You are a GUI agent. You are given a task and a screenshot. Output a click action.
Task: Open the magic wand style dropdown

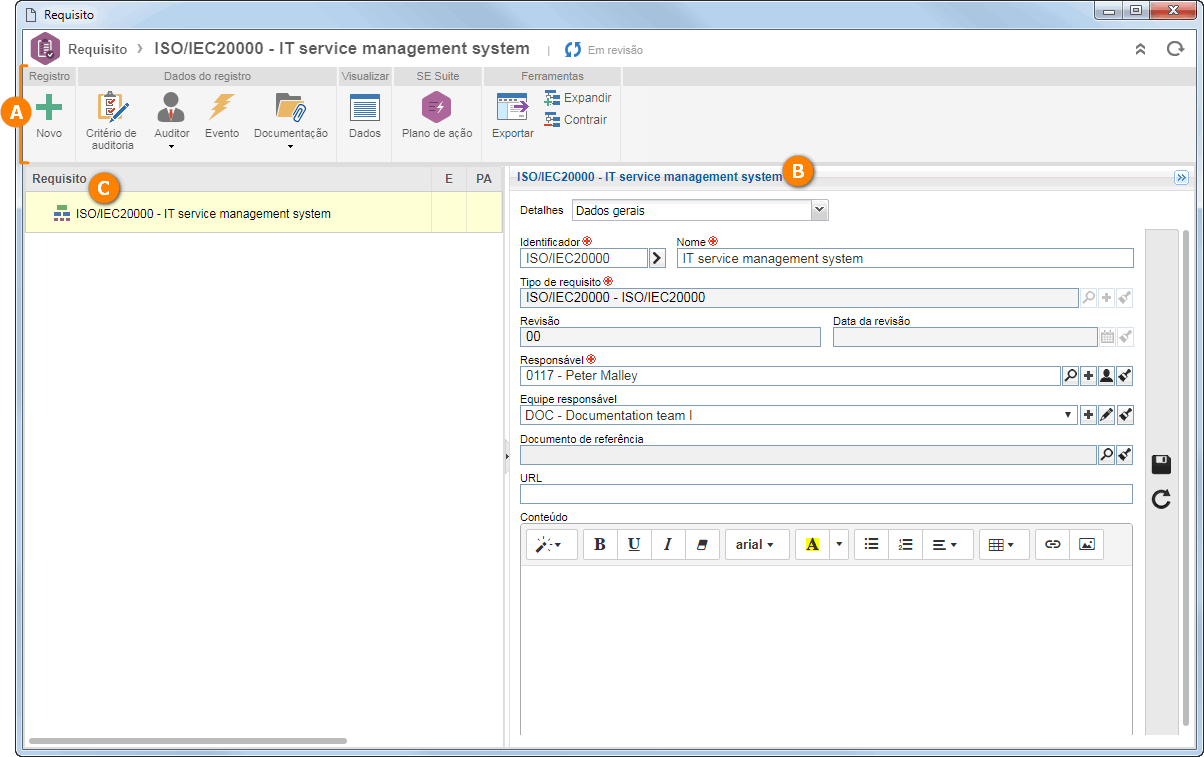(552, 544)
